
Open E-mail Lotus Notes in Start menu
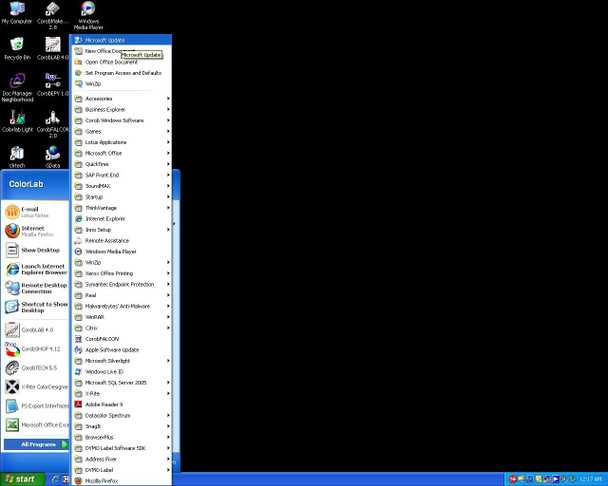point(36,212)
